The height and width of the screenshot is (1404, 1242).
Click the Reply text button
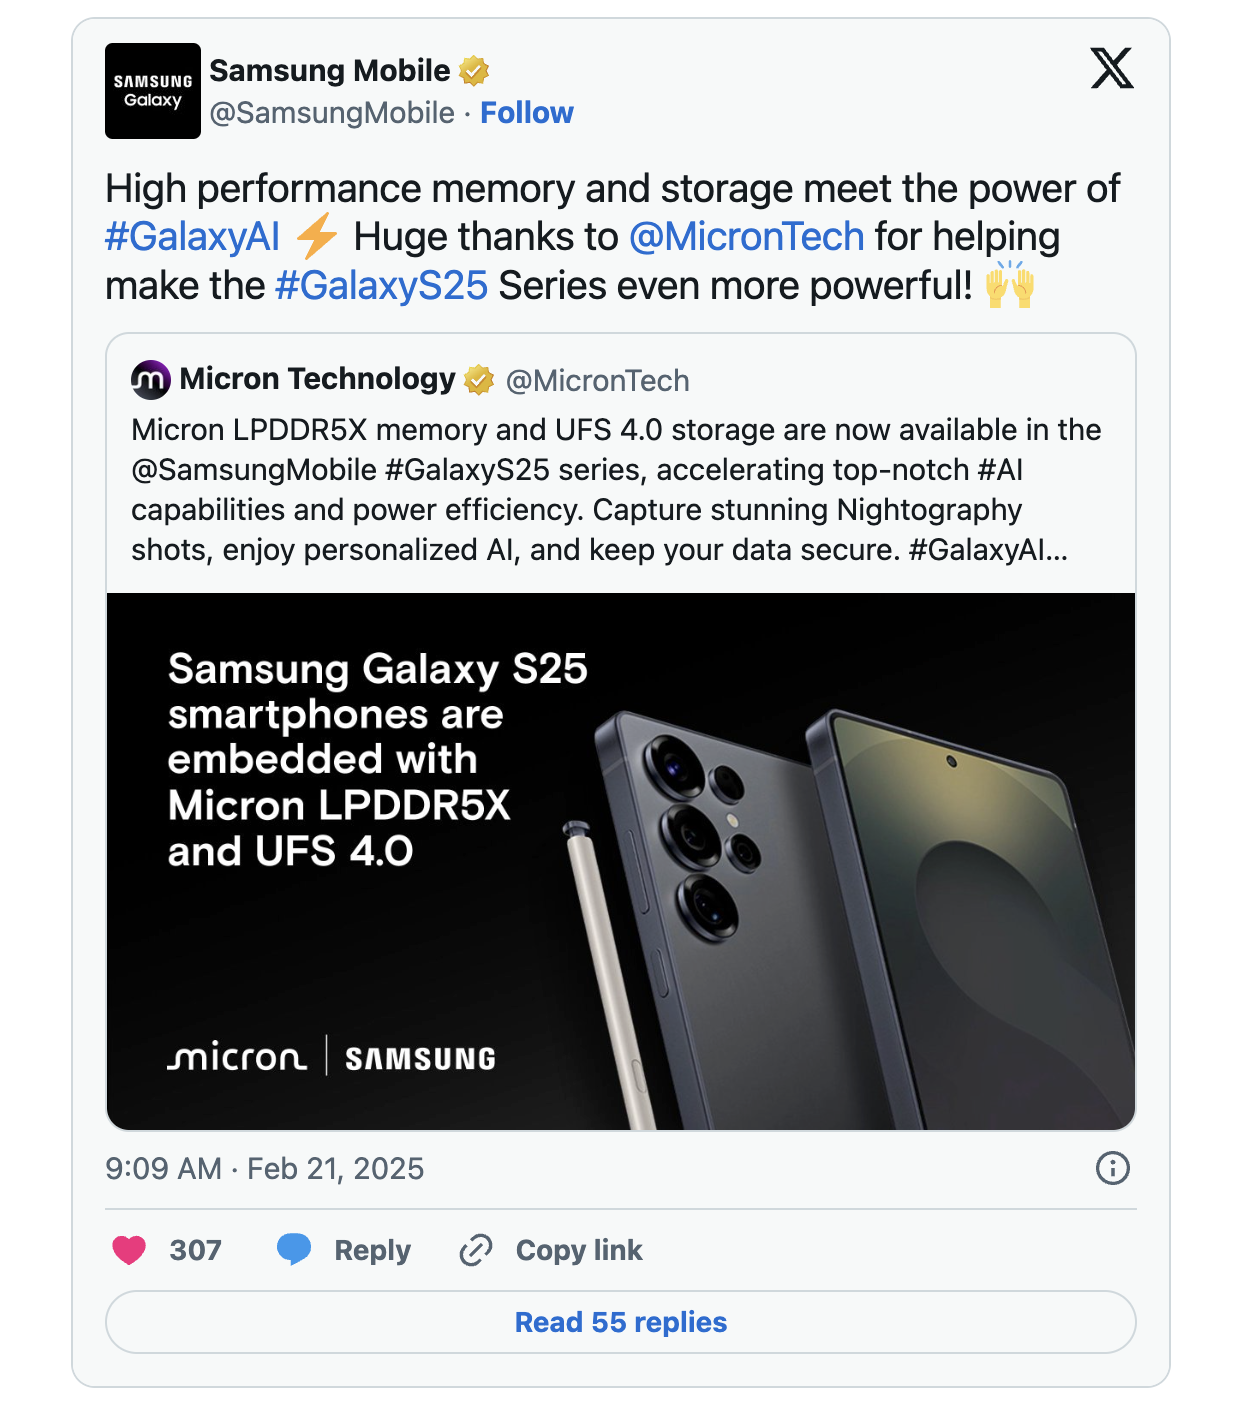[372, 1250]
